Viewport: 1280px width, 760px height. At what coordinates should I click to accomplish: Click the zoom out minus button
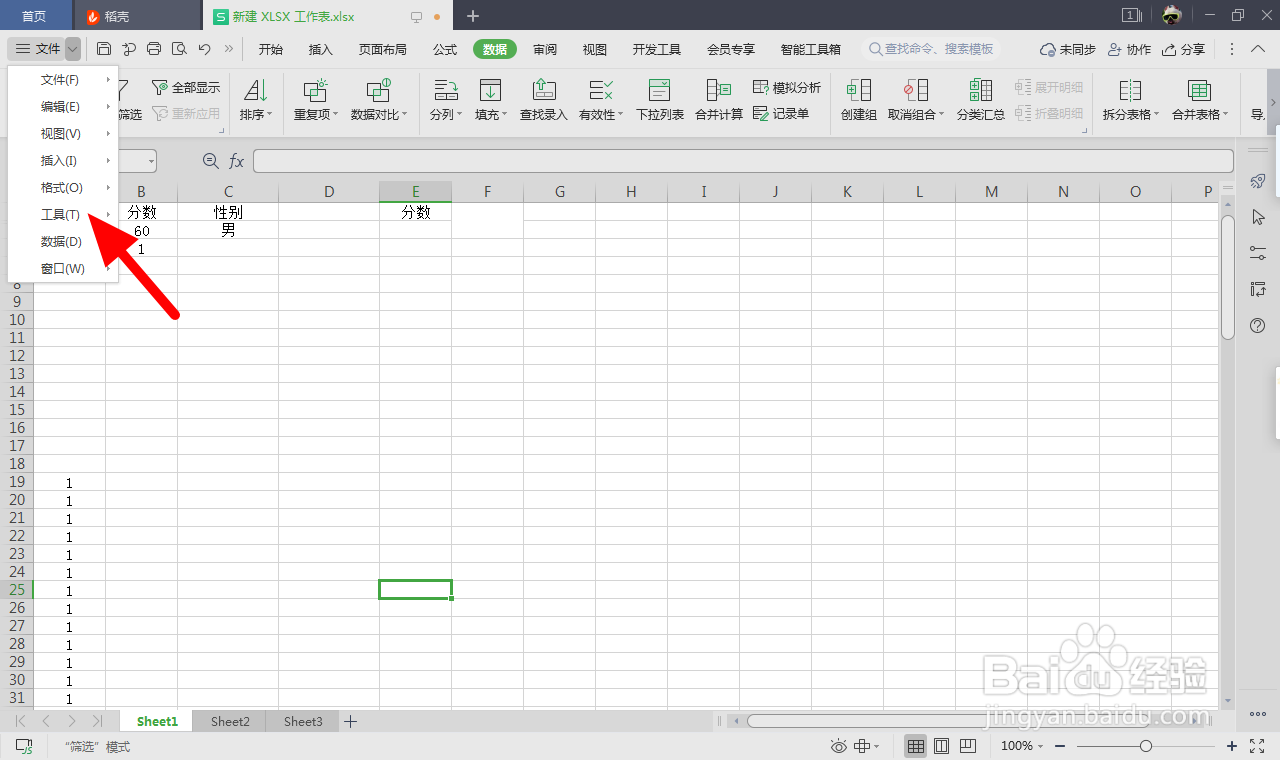pos(1060,746)
